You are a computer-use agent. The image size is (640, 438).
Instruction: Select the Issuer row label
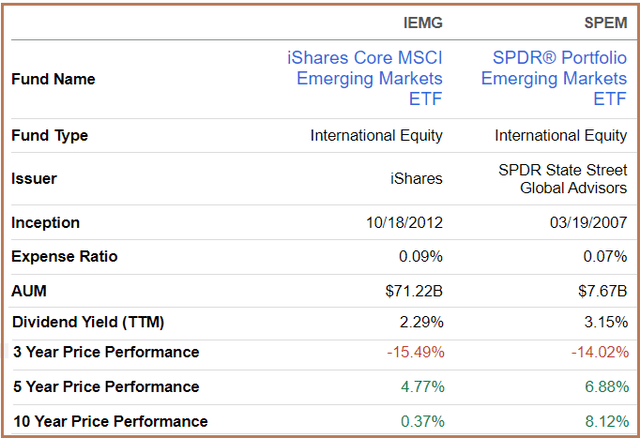pyautogui.click(x=34, y=179)
